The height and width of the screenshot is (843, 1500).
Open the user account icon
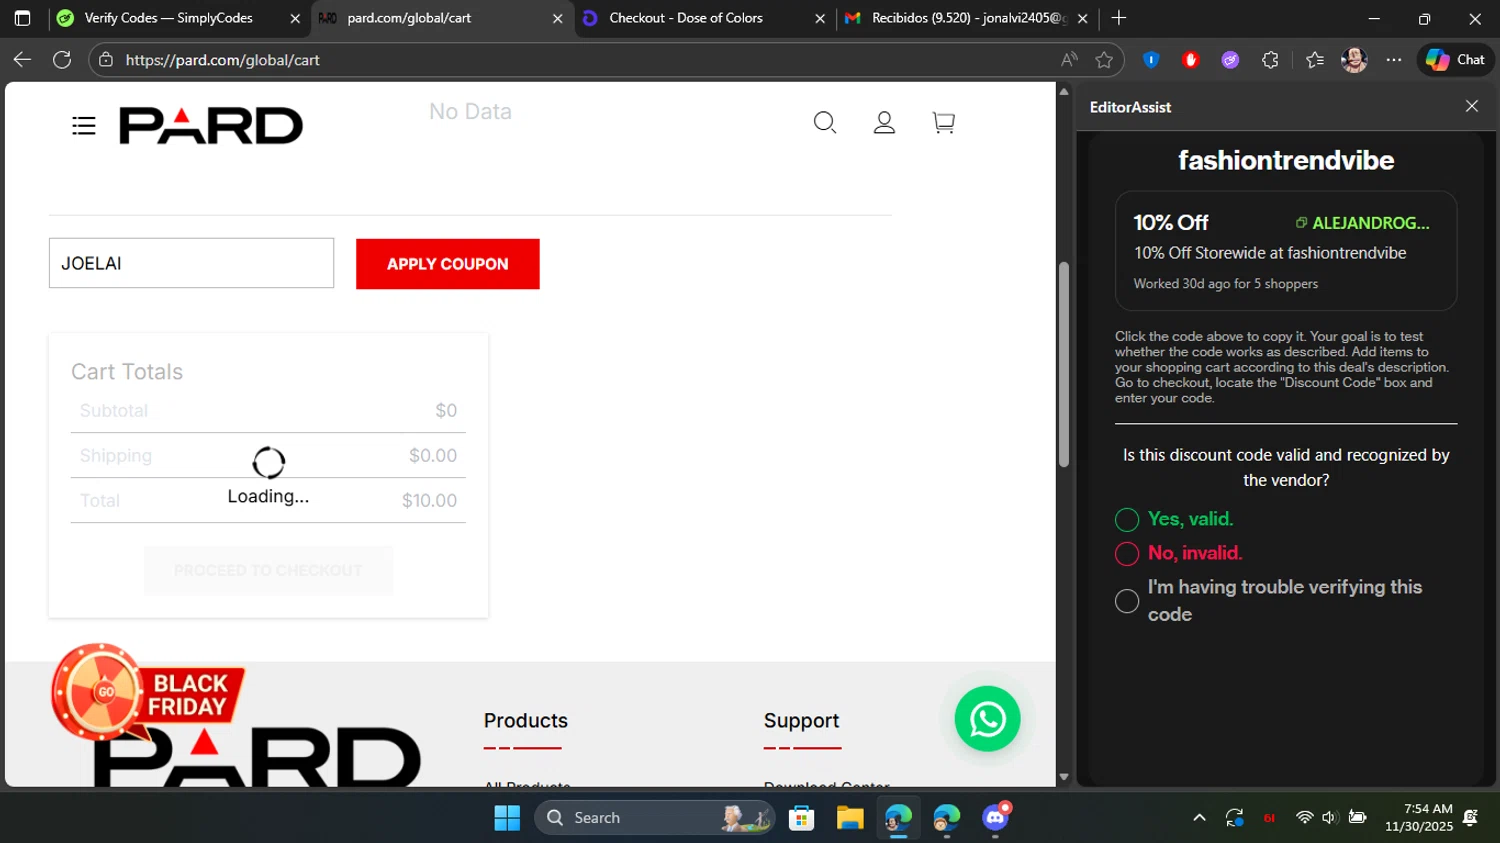[x=884, y=123]
